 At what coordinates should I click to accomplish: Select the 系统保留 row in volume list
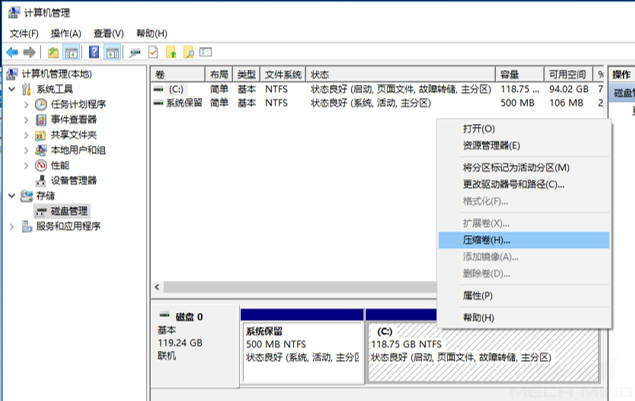(378, 103)
